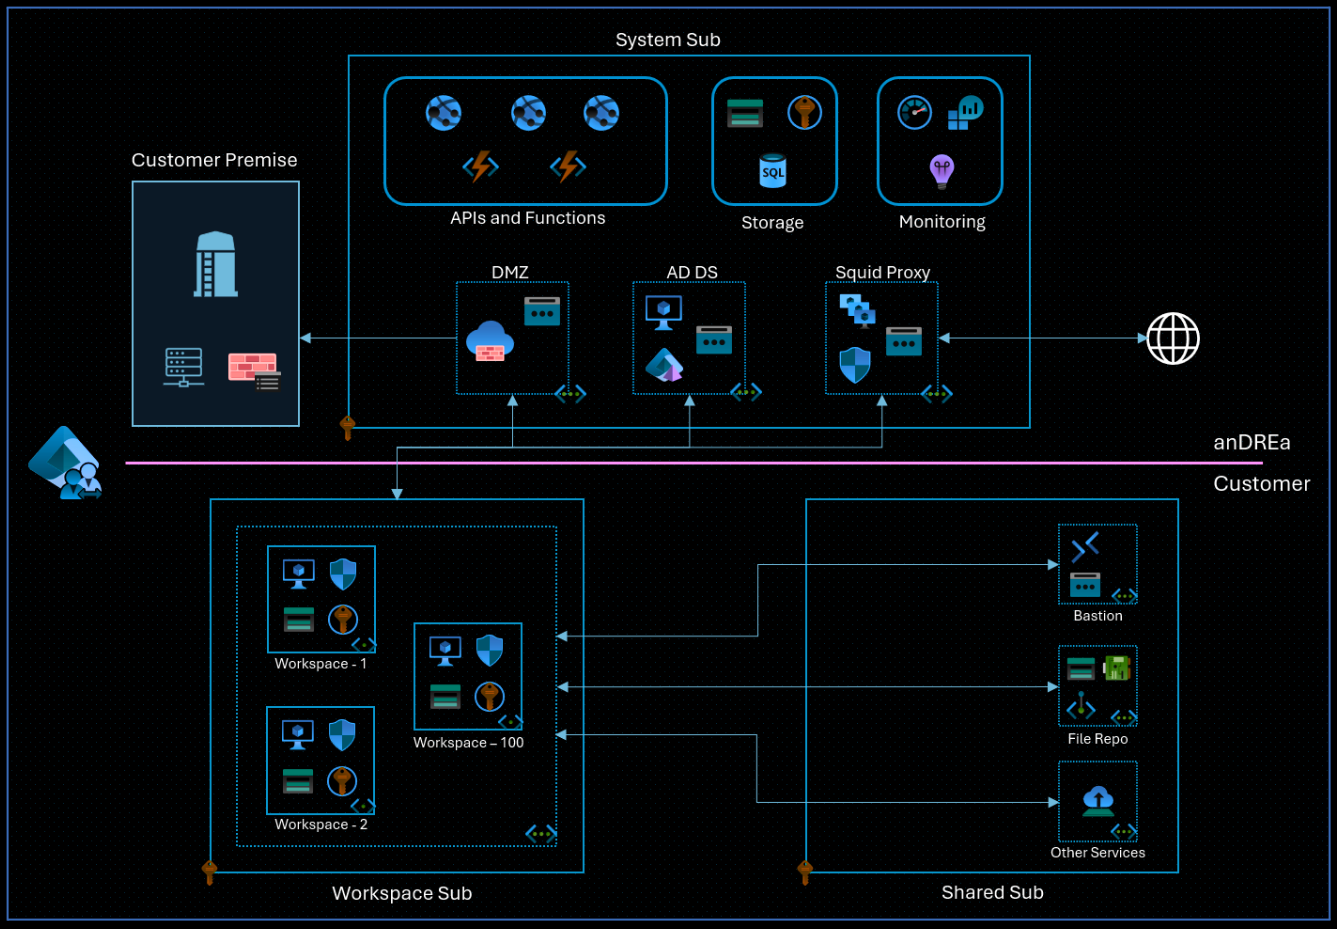Click the internet globe icon
Viewport: 1337px width, 929px height.
[1173, 338]
